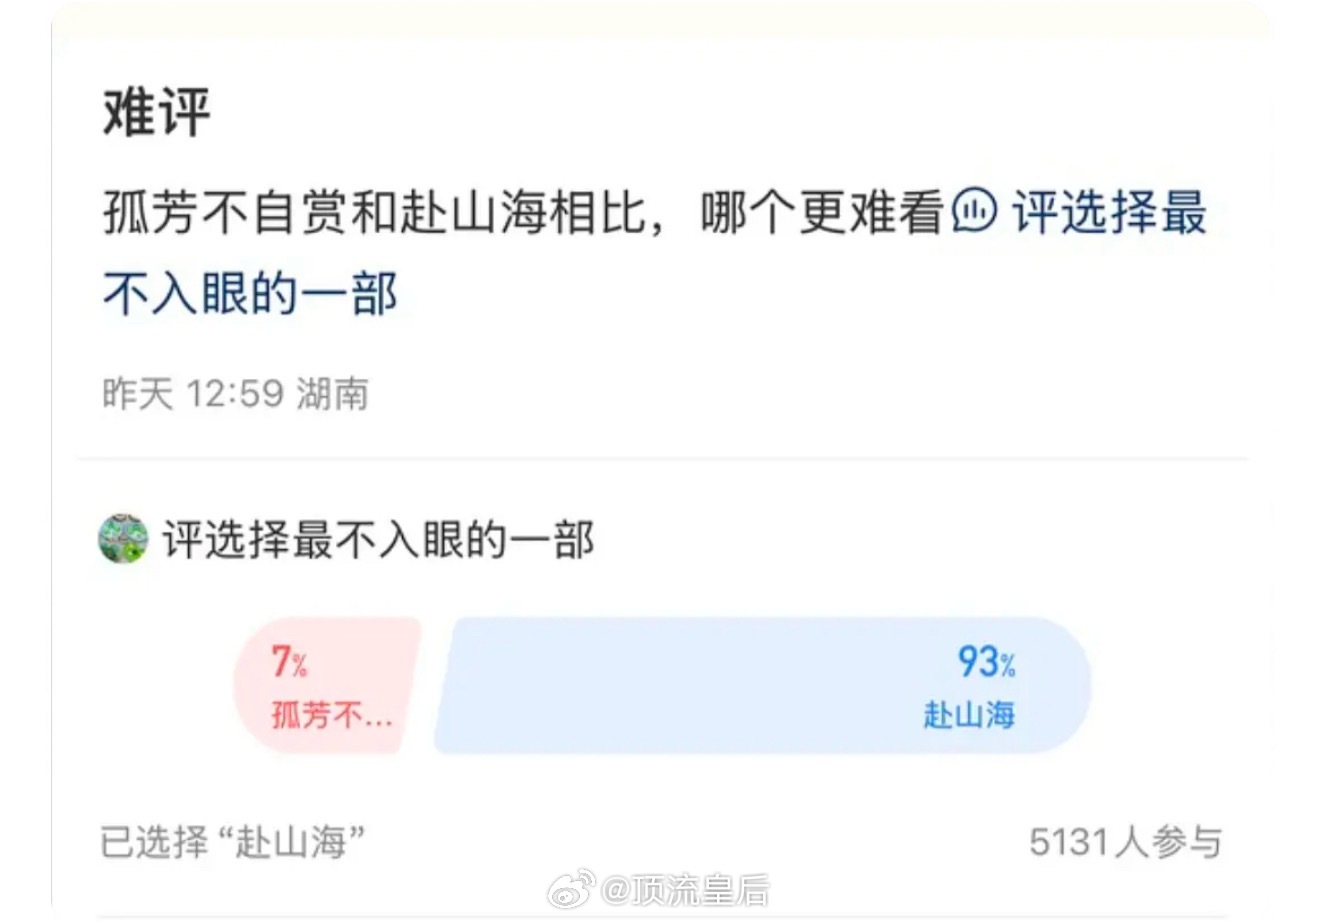
Task: Follow the blue 不入眼的一部 link line
Action: [250, 293]
